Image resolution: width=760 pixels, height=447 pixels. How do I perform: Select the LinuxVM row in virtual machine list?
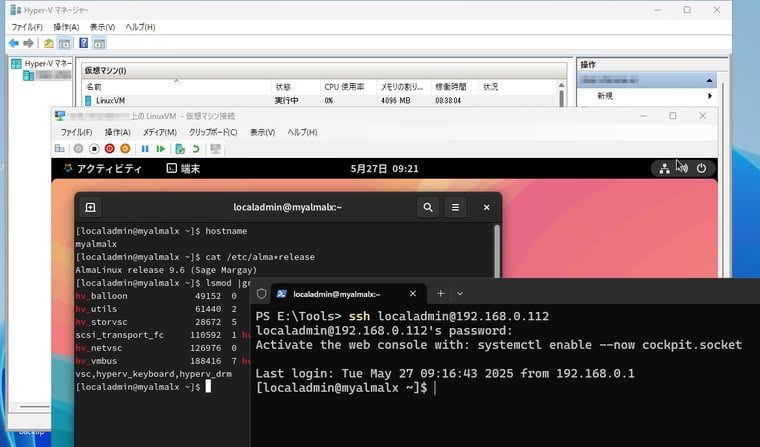pyautogui.click(x=320, y=100)
